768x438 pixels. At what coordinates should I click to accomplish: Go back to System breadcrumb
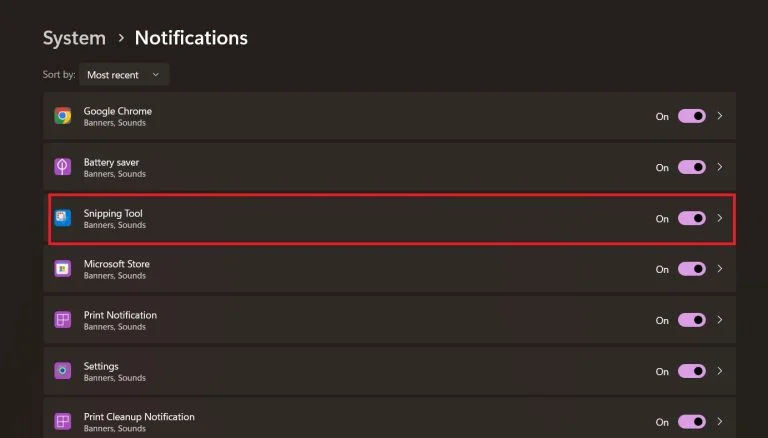[74, 38]
